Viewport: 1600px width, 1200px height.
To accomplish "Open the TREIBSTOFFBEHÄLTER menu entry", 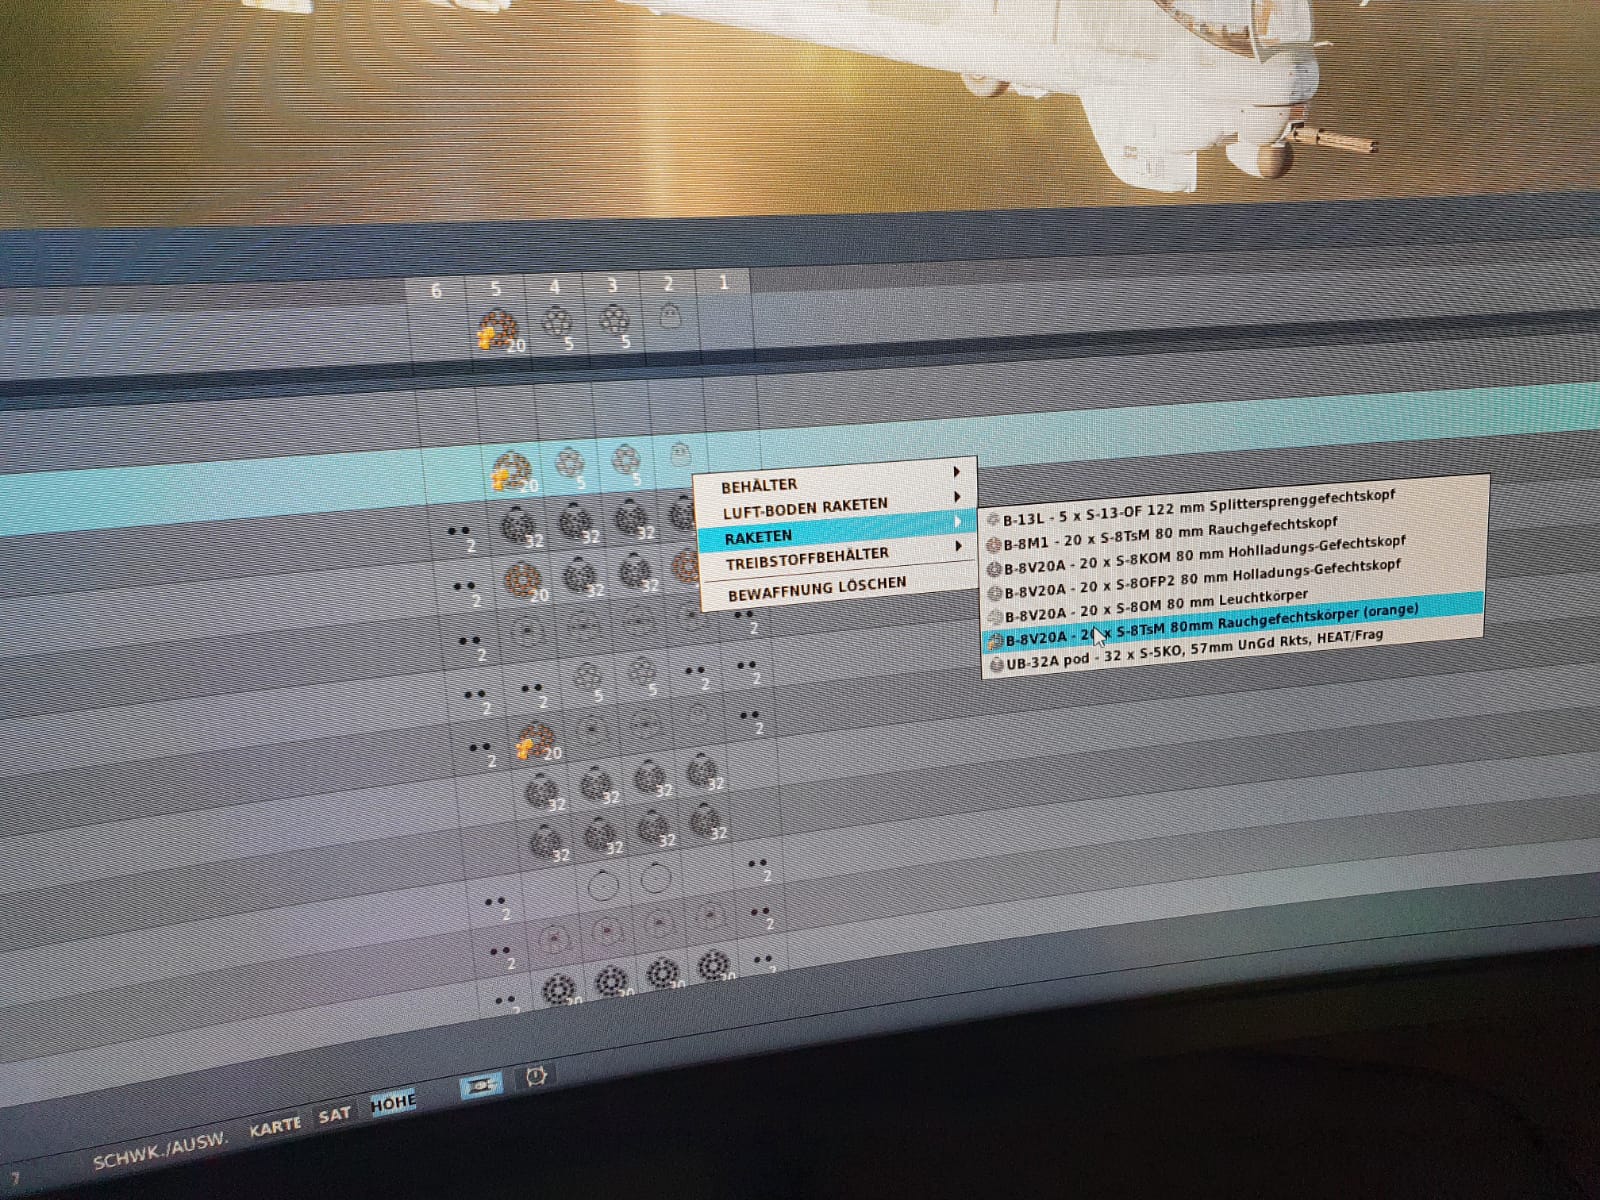I will 807,557.
